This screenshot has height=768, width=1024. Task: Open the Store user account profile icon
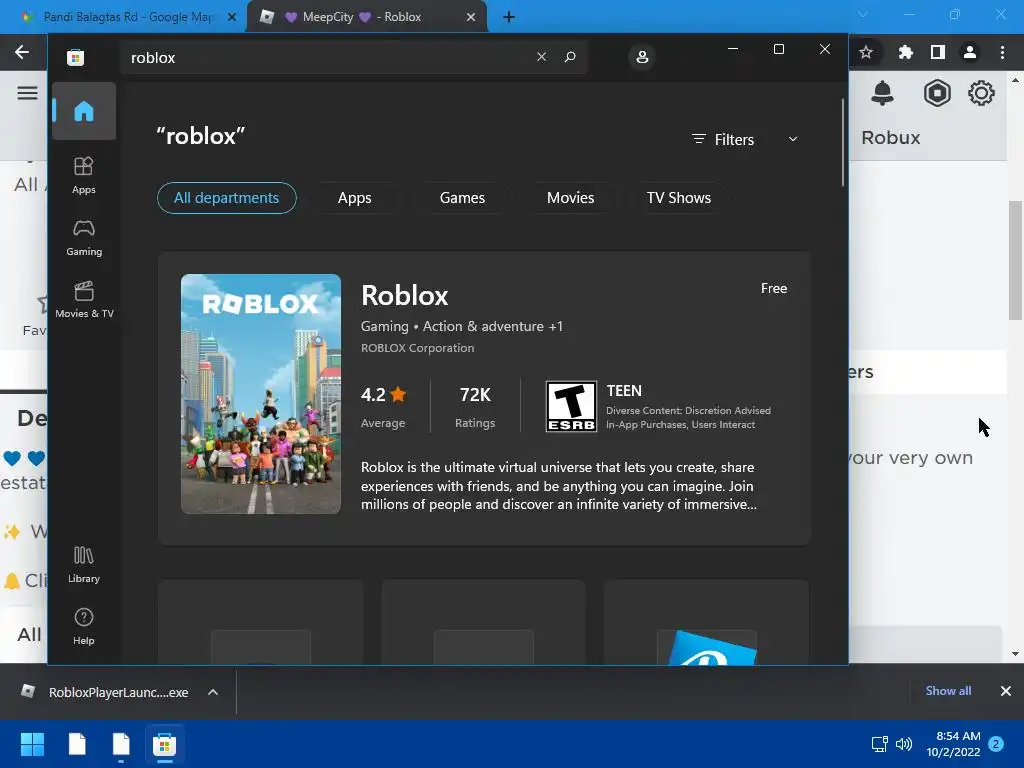coord(642,57)
